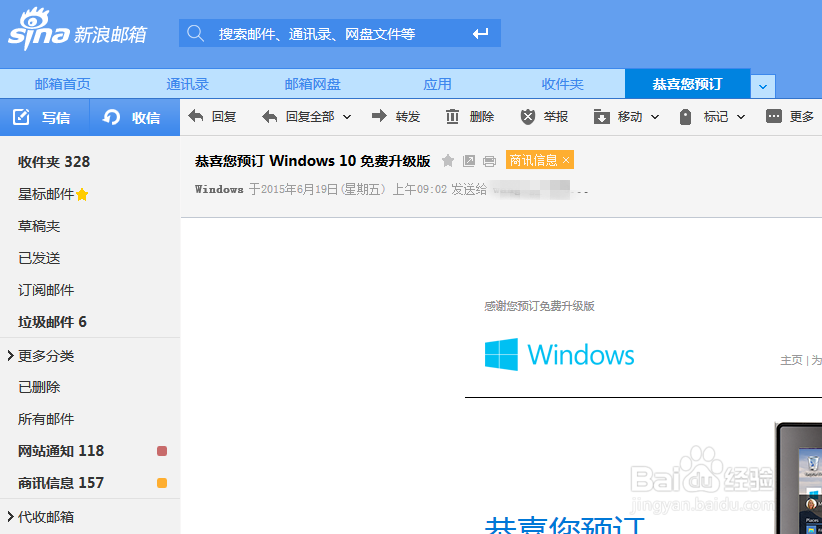Click the red swatch beside 网站通知

coord(162,451)
